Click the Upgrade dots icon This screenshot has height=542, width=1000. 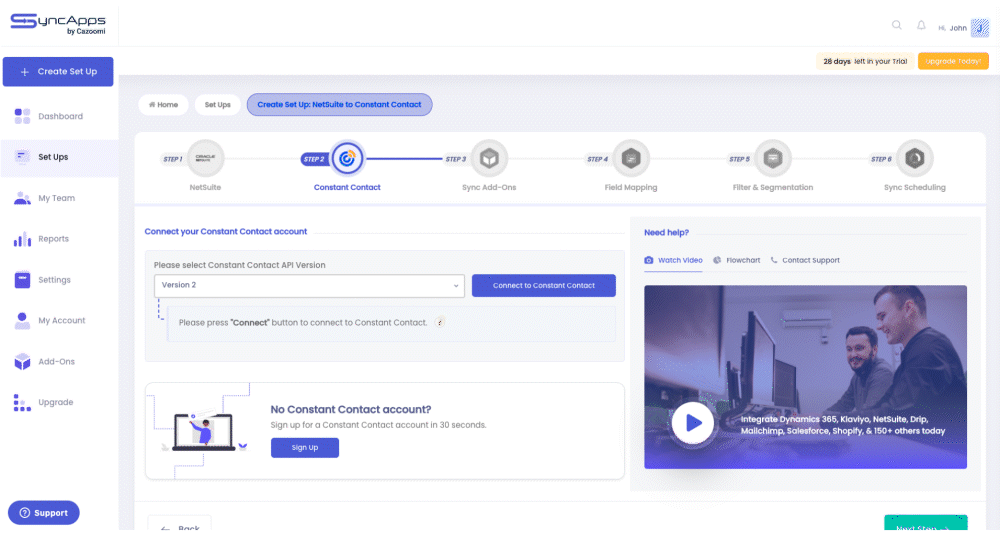coord(22,402)
